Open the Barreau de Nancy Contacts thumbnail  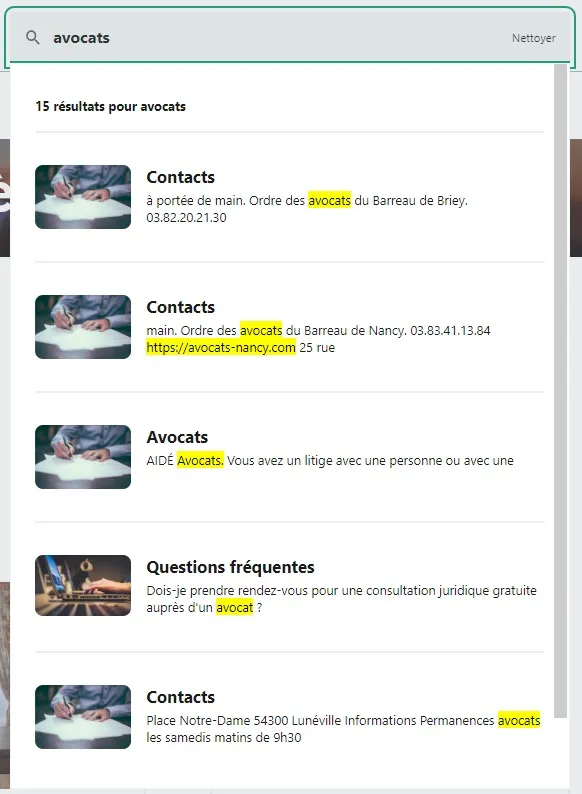point(83,327)
